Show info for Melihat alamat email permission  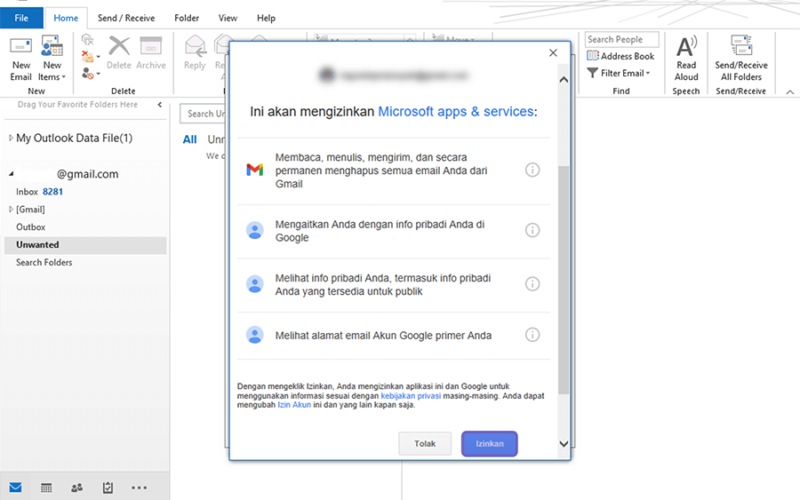(x=532, y=335)
